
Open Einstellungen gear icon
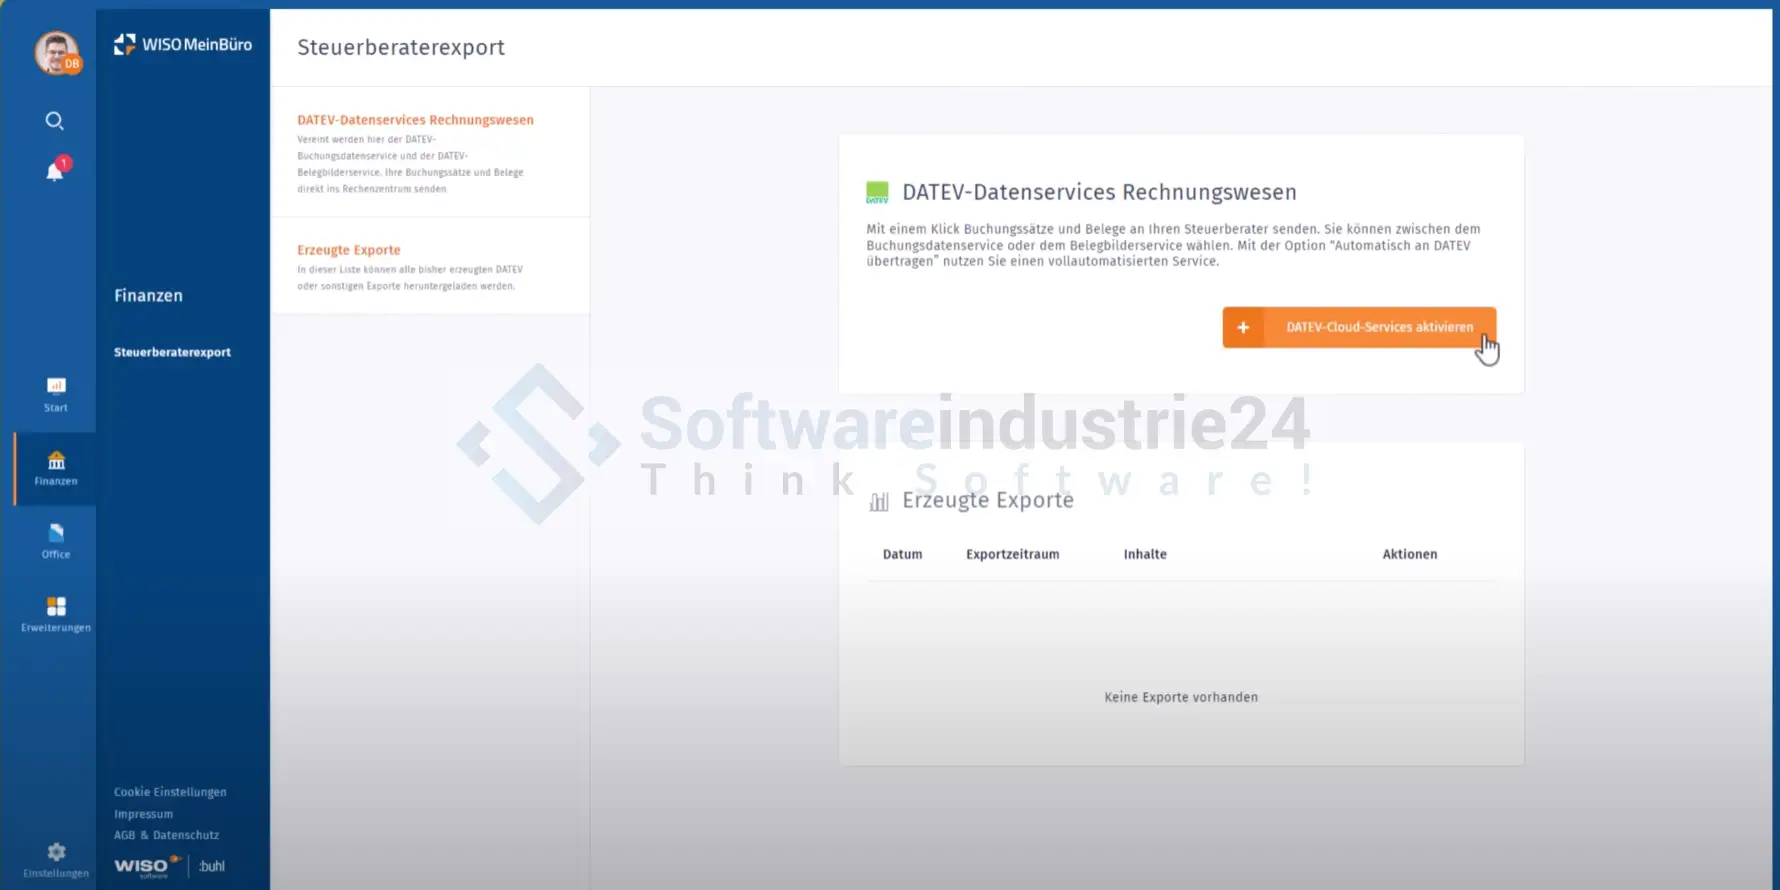[56, 858]
